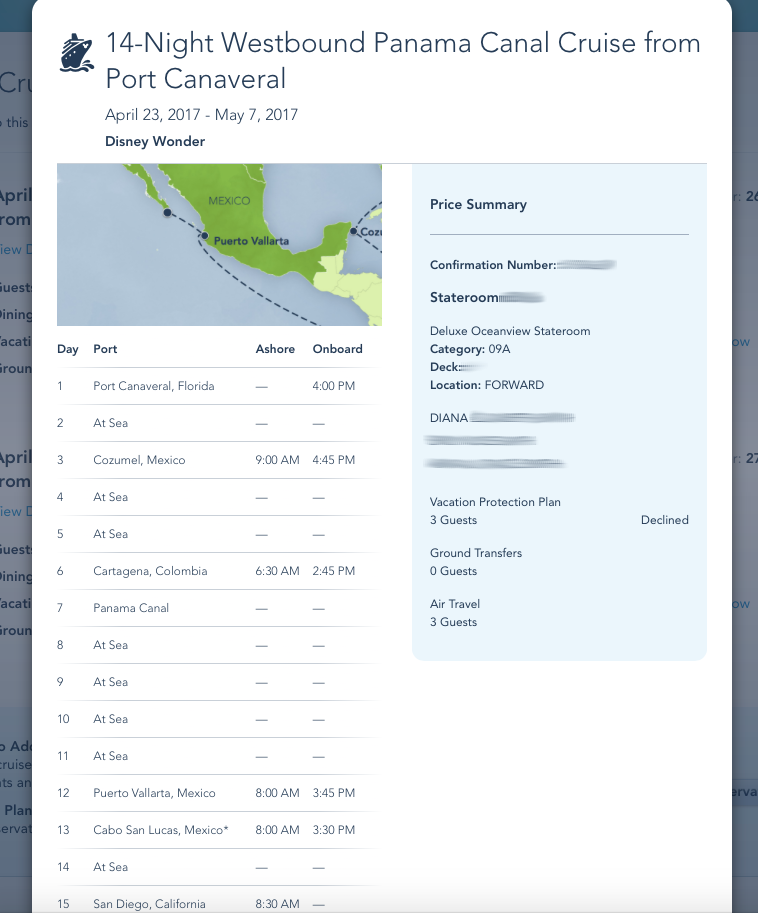Viewport: 758px width, 913px height.
Task: Click 'At Sea' on day 14 row
Action: point(111,867)
